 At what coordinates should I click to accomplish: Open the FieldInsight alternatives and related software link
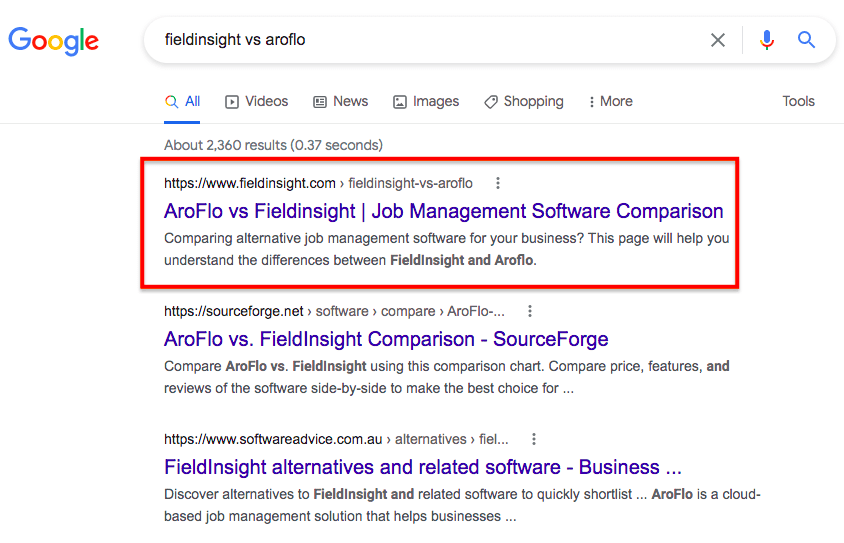423,467
